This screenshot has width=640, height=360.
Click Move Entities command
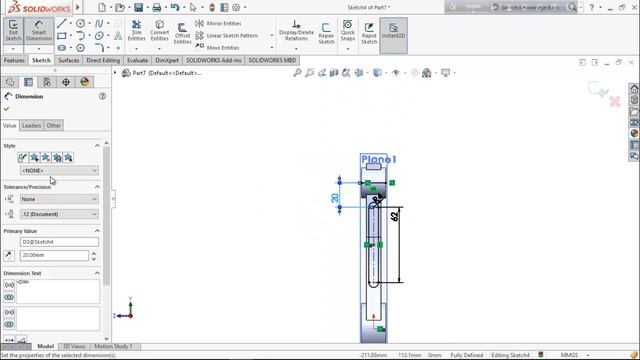[x=218, y=48]
